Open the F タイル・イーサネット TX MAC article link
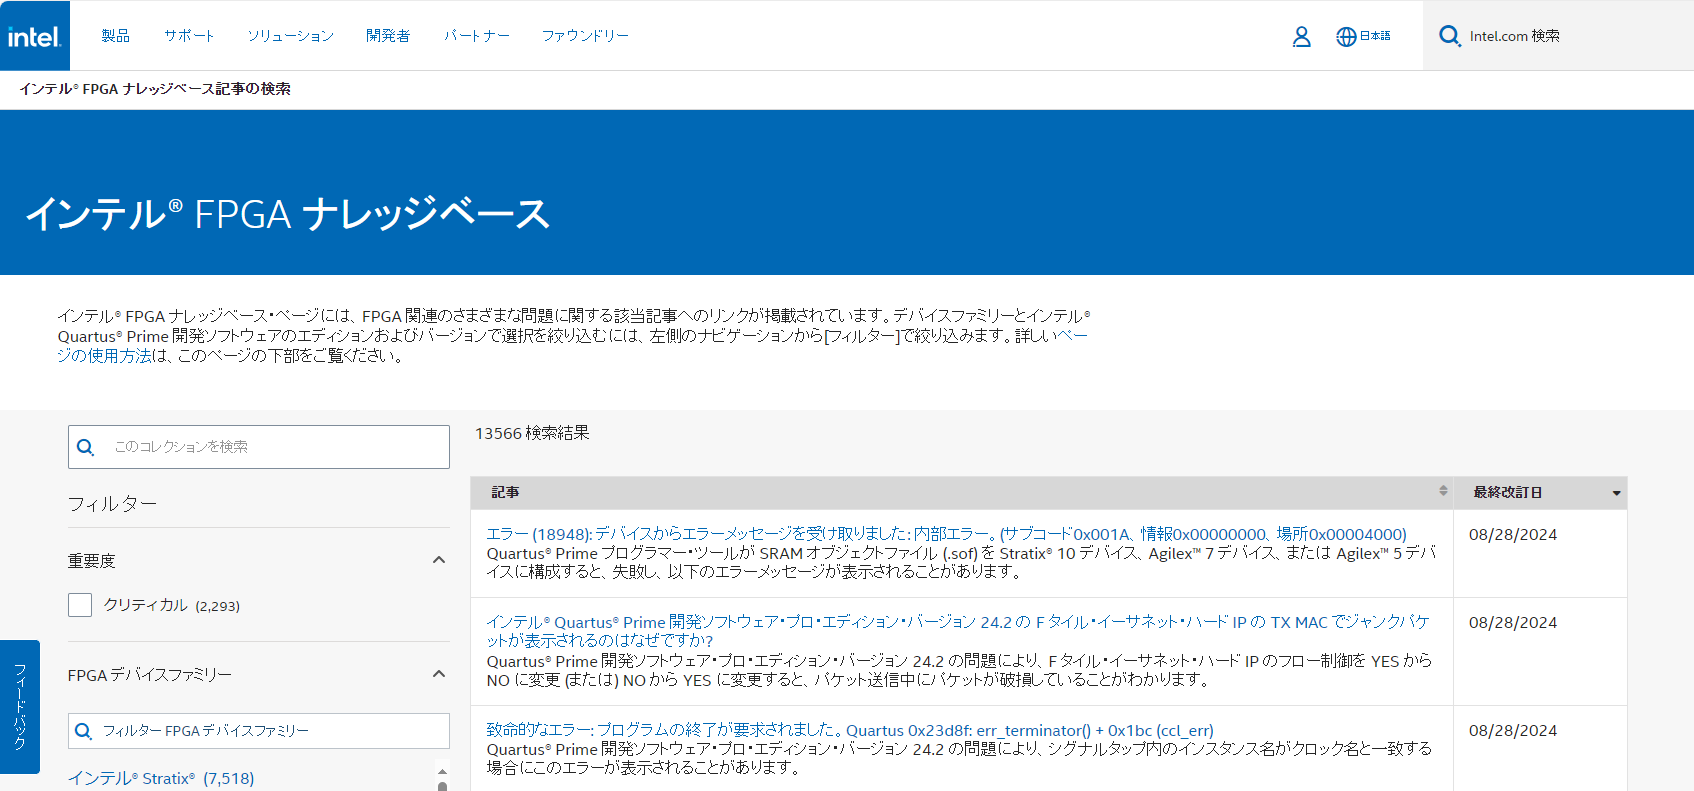 [958, 631]
